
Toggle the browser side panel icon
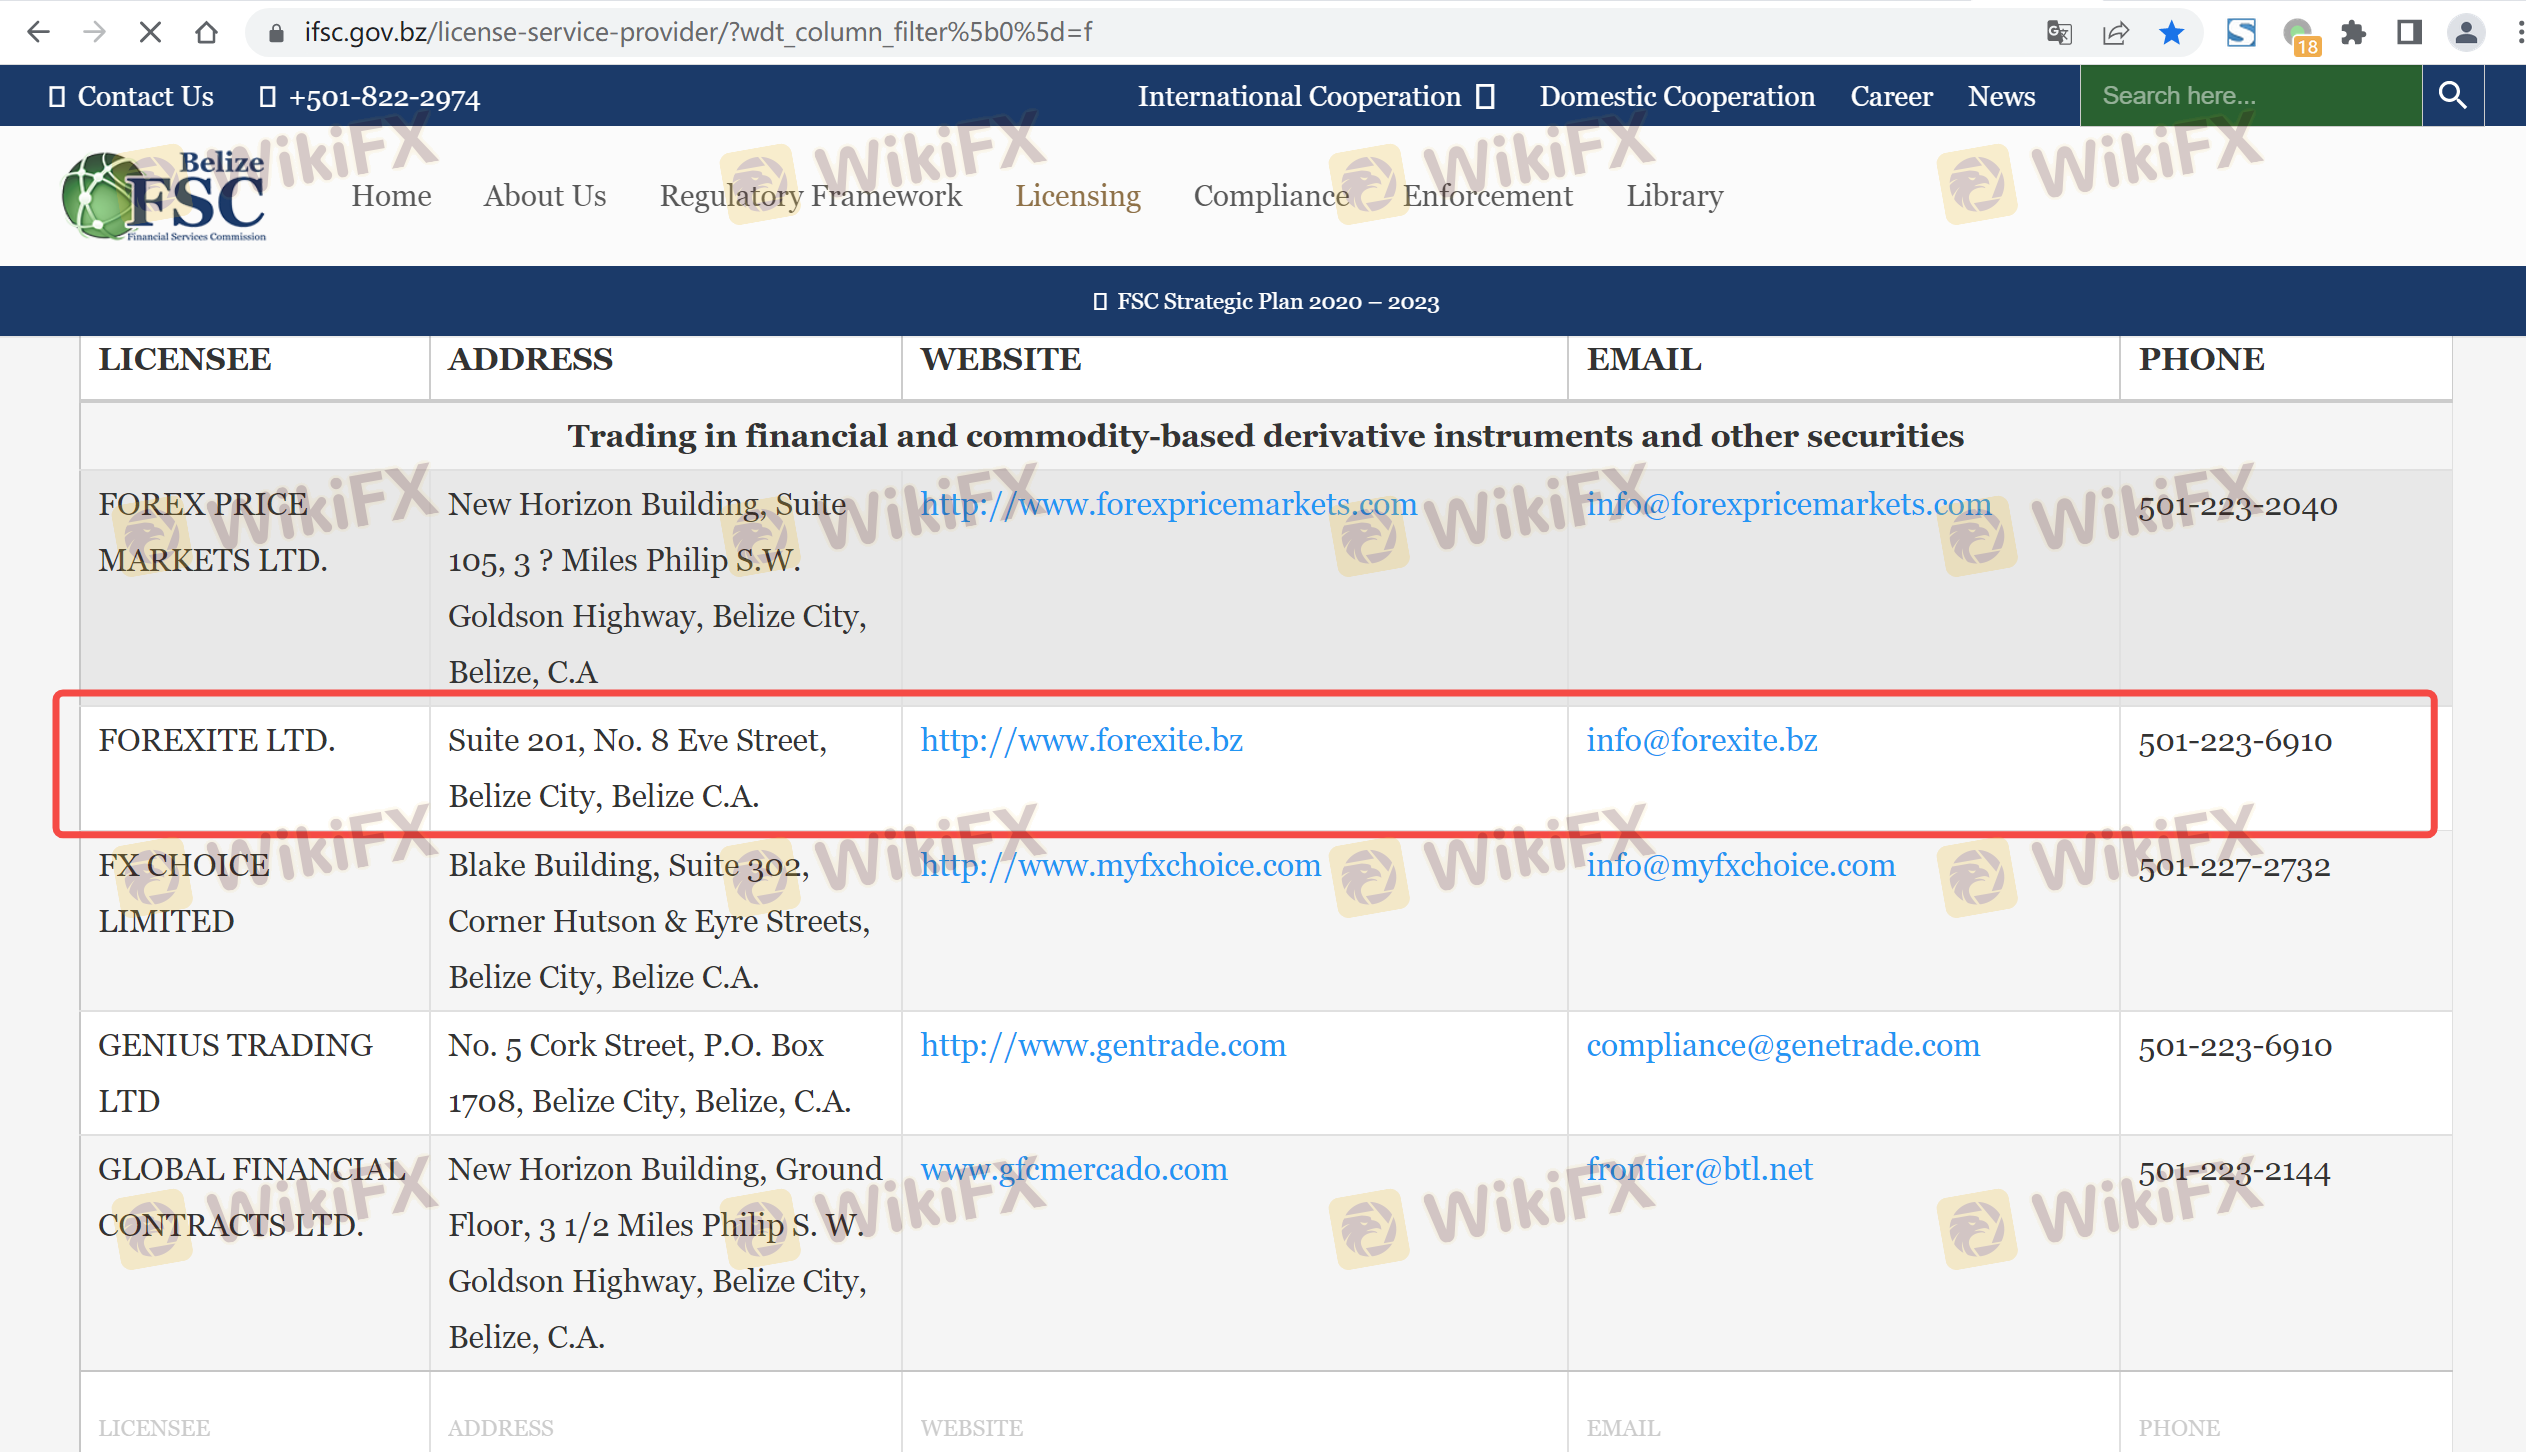click(2409, 33)
